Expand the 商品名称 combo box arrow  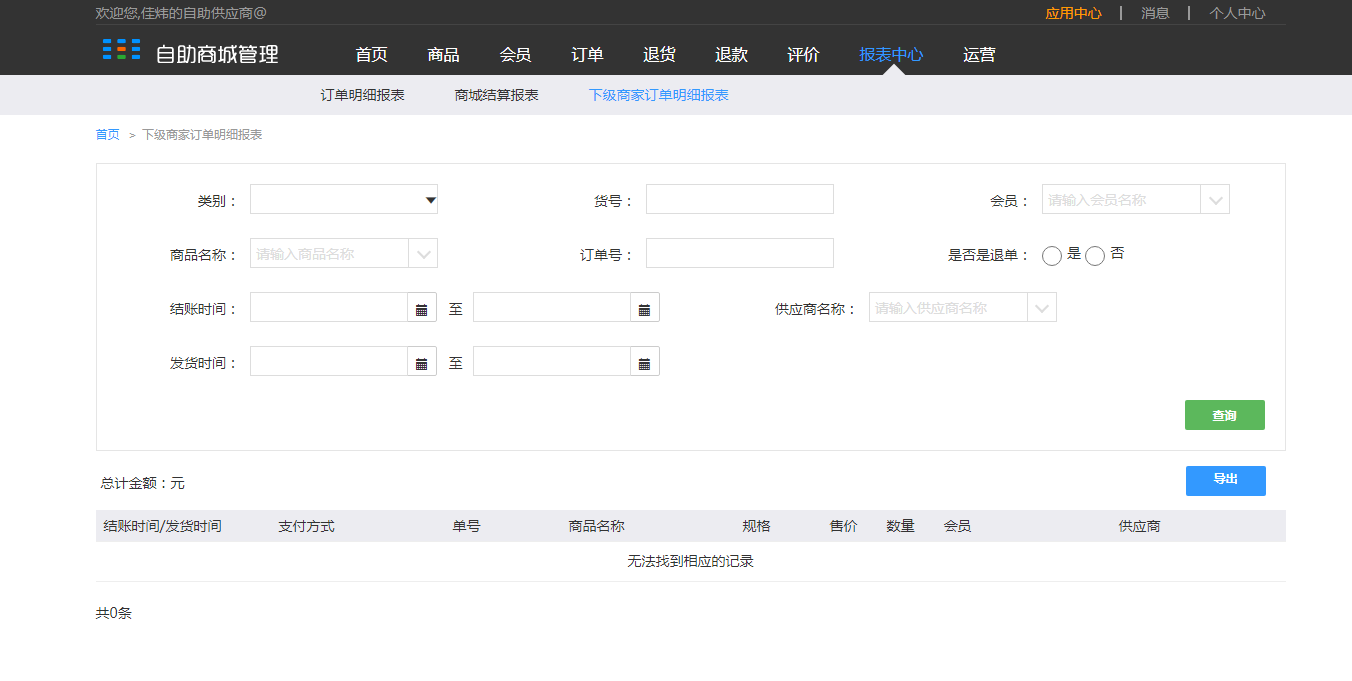424,254
